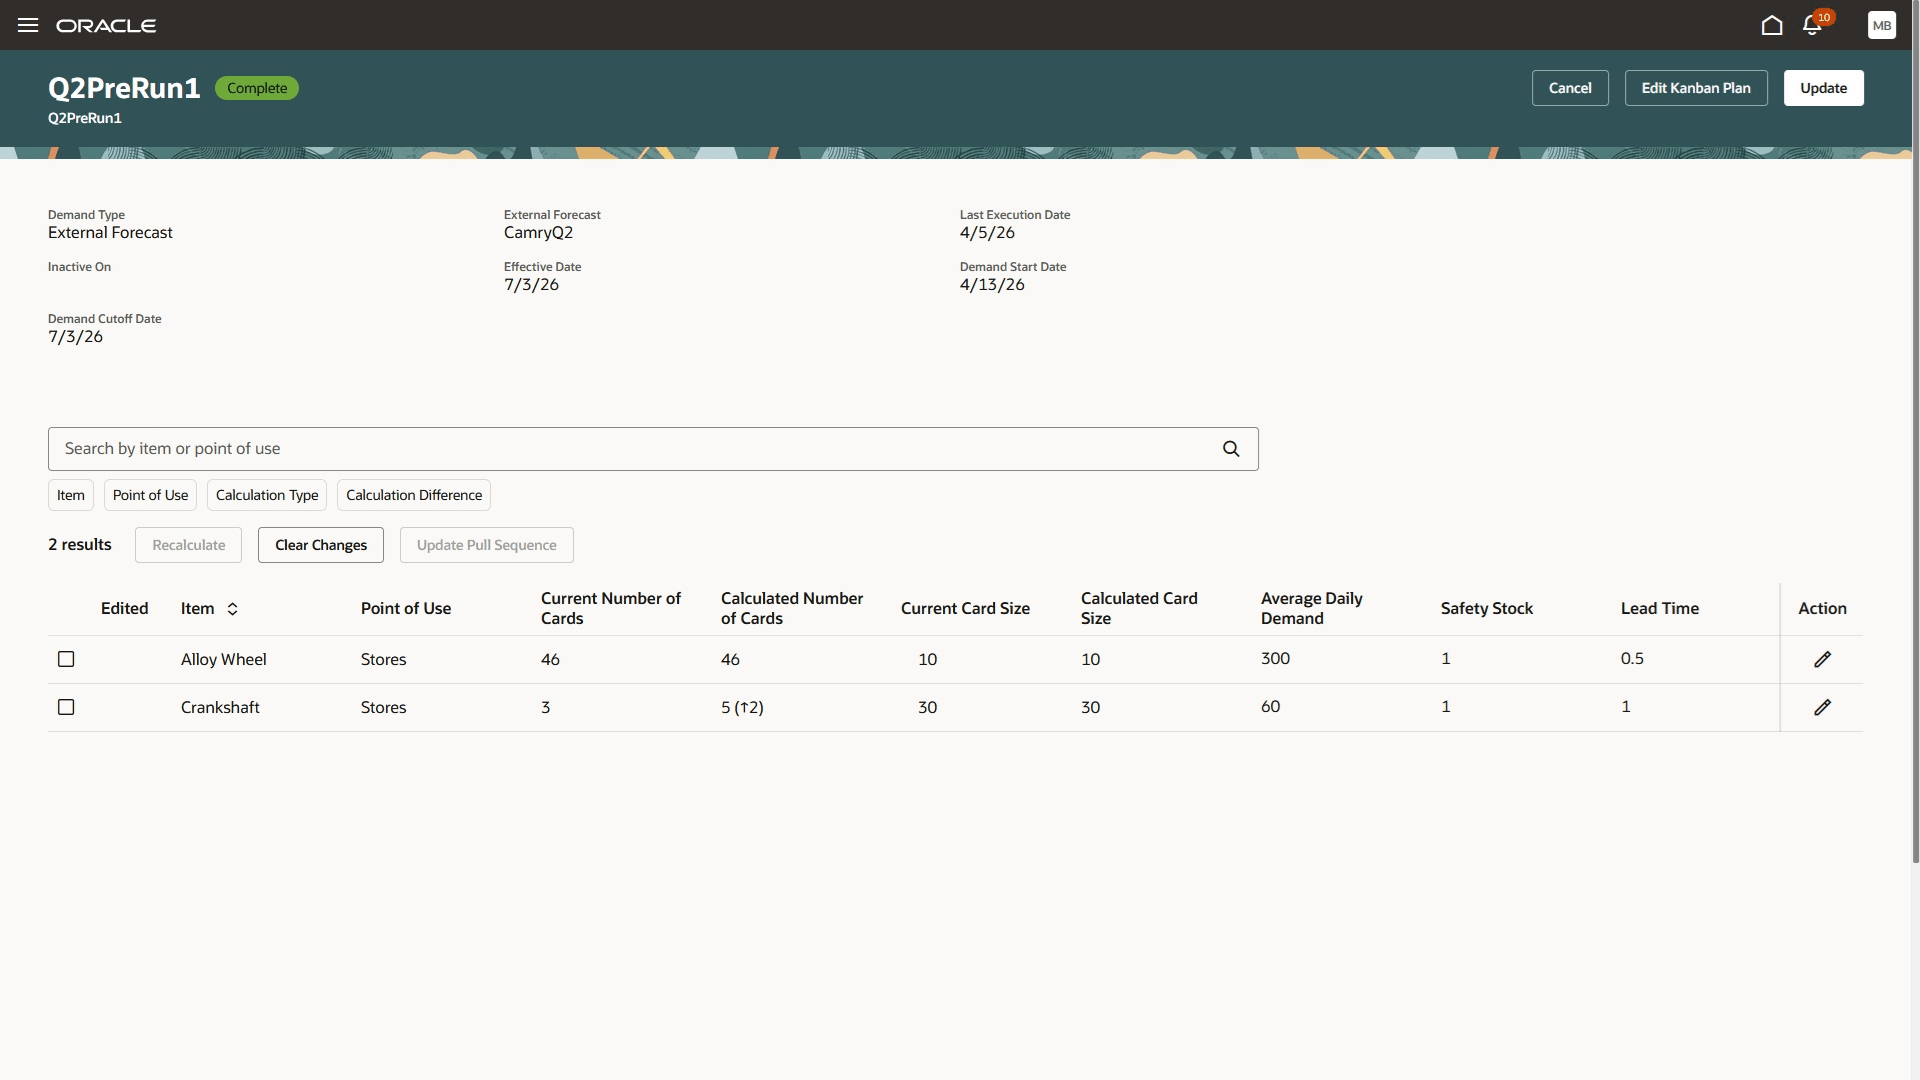
Task: Click the 300 average daily demand value
Action: point(1275,659)
